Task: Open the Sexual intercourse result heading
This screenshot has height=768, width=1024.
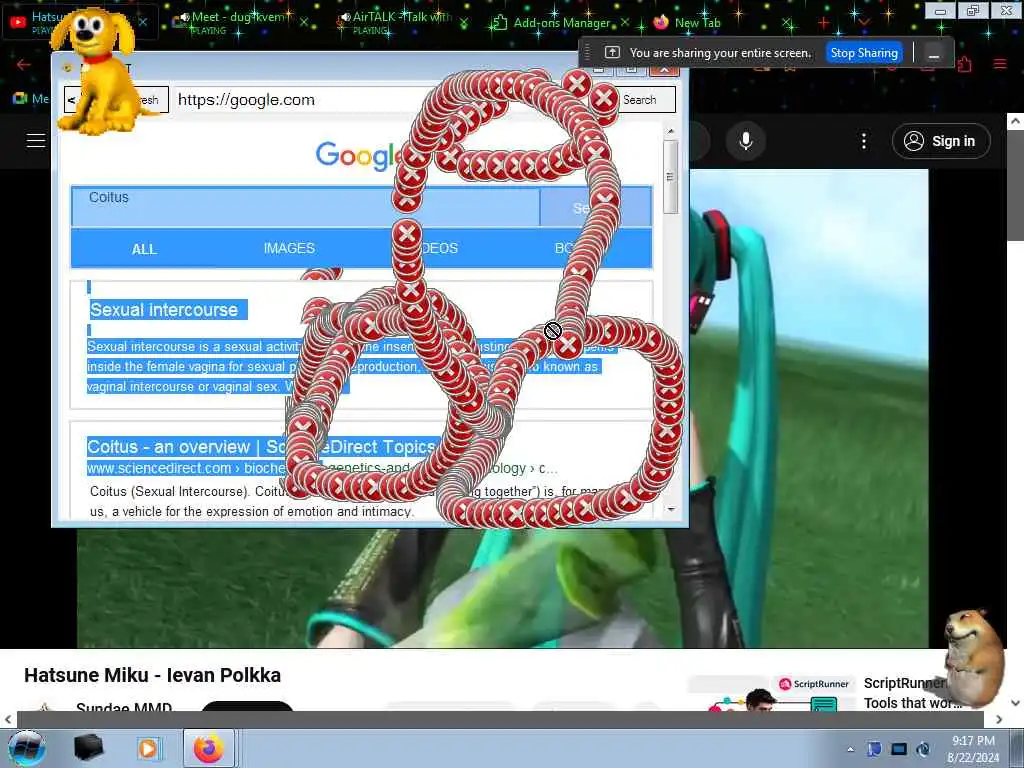Action: [164, 310]
